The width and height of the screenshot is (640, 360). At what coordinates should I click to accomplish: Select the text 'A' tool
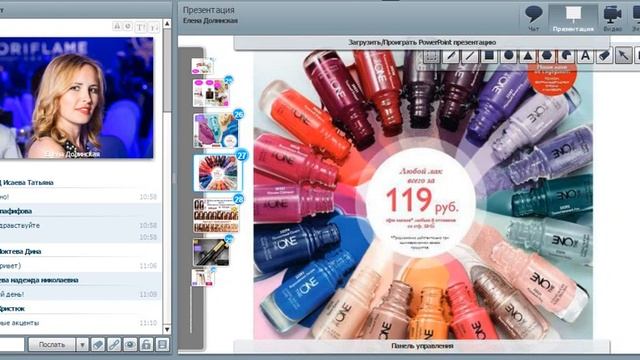[x=585, y=56]
